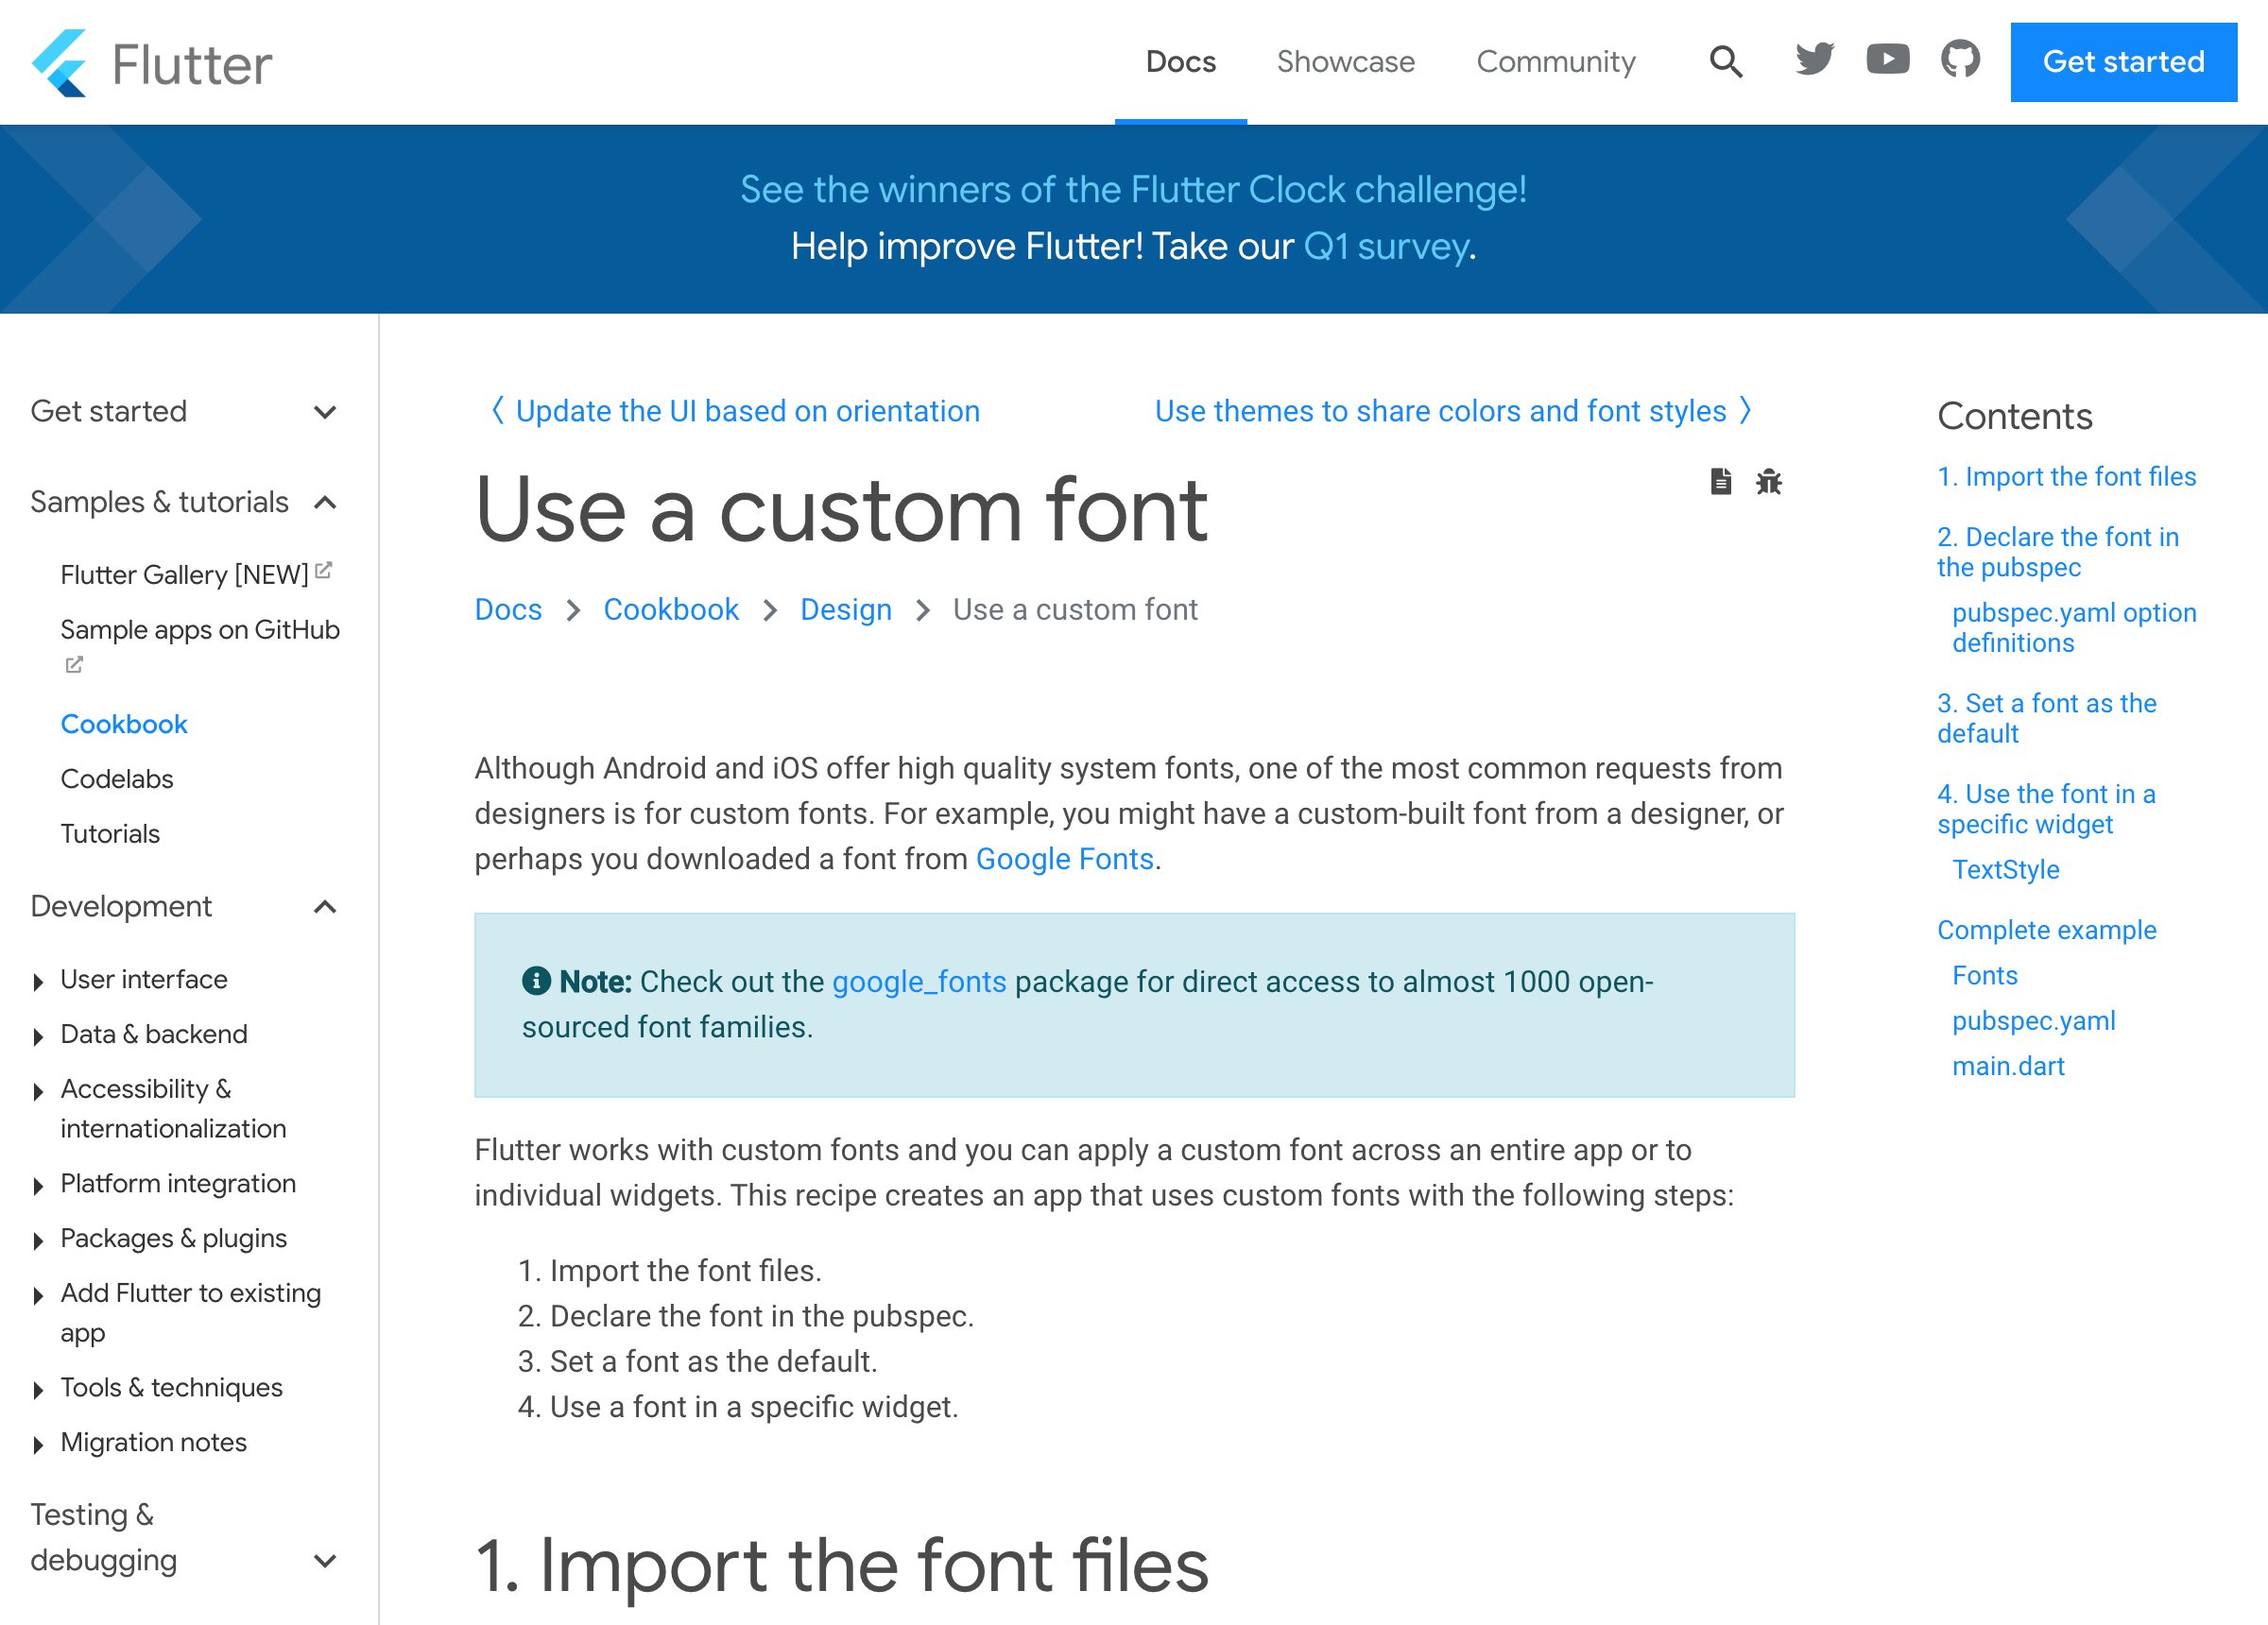The width and height of the screenshot is (2268, 1625).
Task: Open Flutter's Twitter icon link
Action: pyautogui.click(x=1814, y=60)
